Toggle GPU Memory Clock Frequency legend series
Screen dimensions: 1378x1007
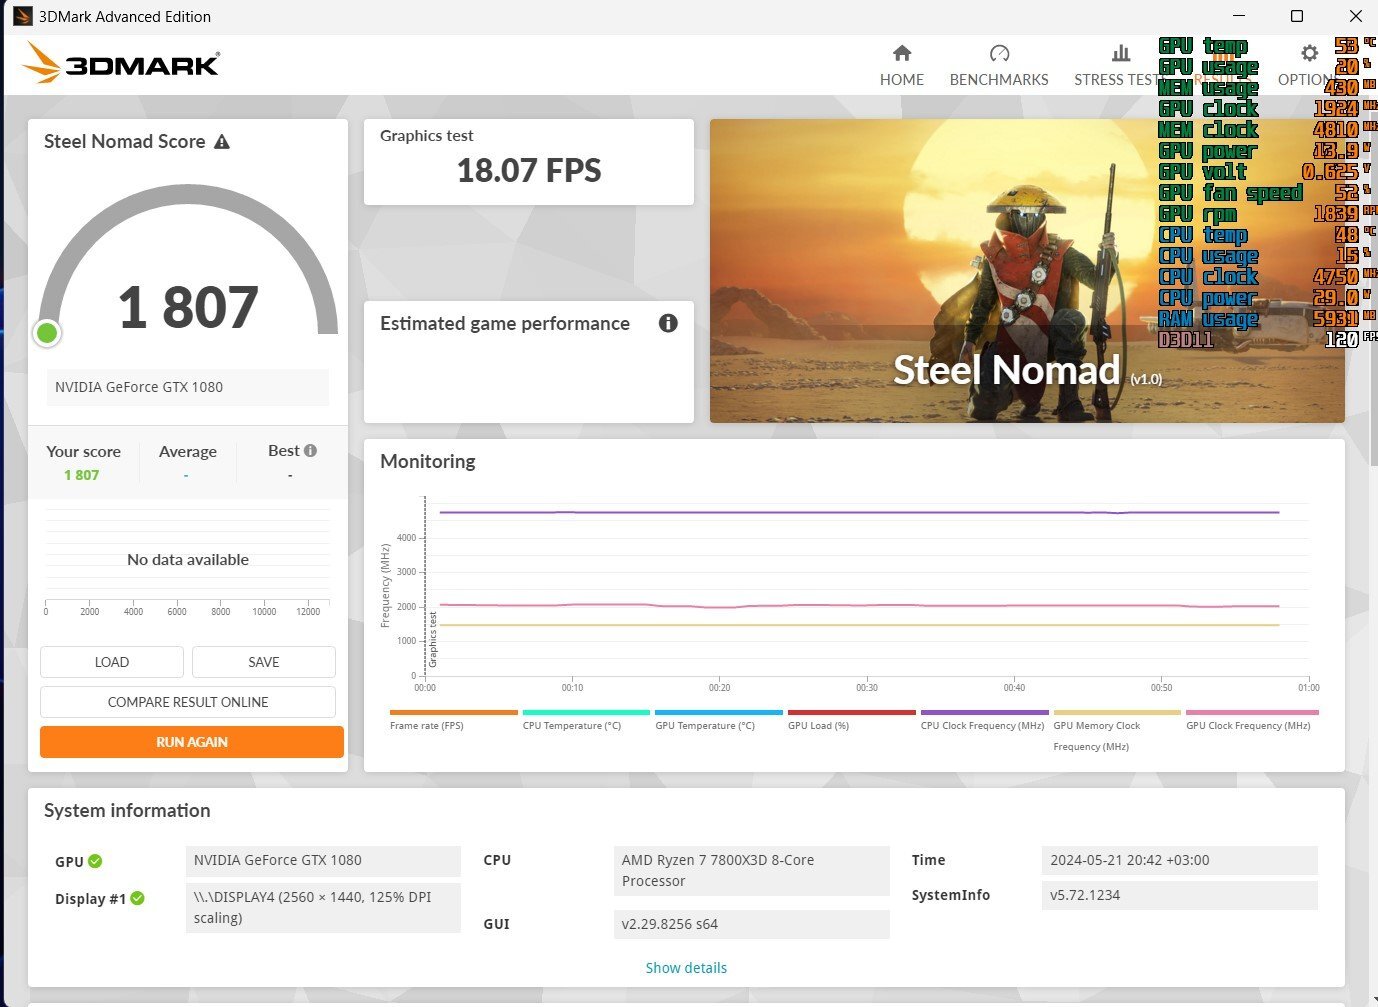tap(1117, 731)
